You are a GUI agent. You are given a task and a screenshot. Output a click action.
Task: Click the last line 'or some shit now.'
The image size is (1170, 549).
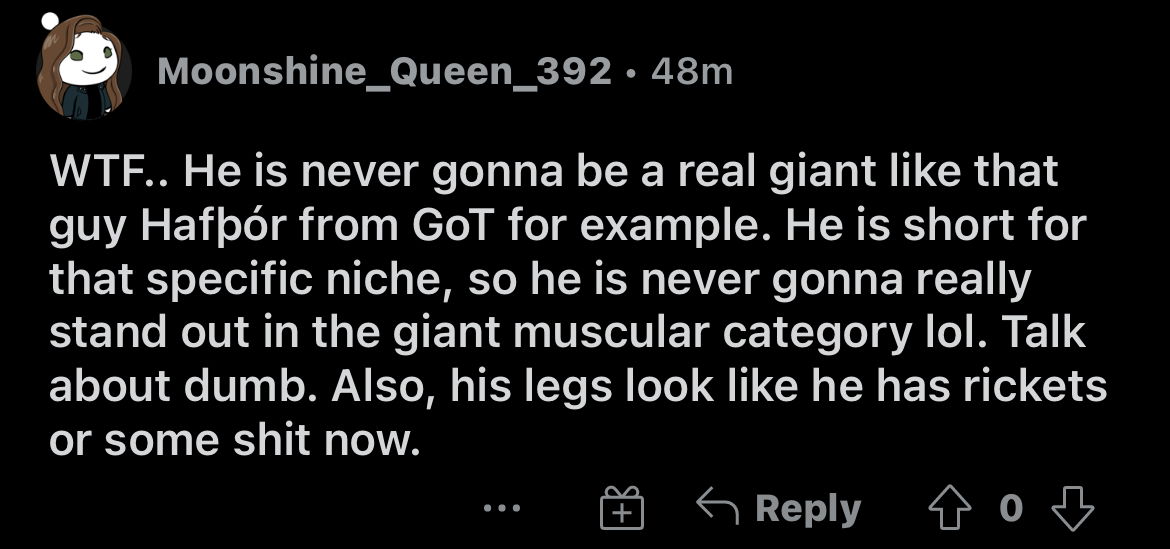[x=235, y=440]
